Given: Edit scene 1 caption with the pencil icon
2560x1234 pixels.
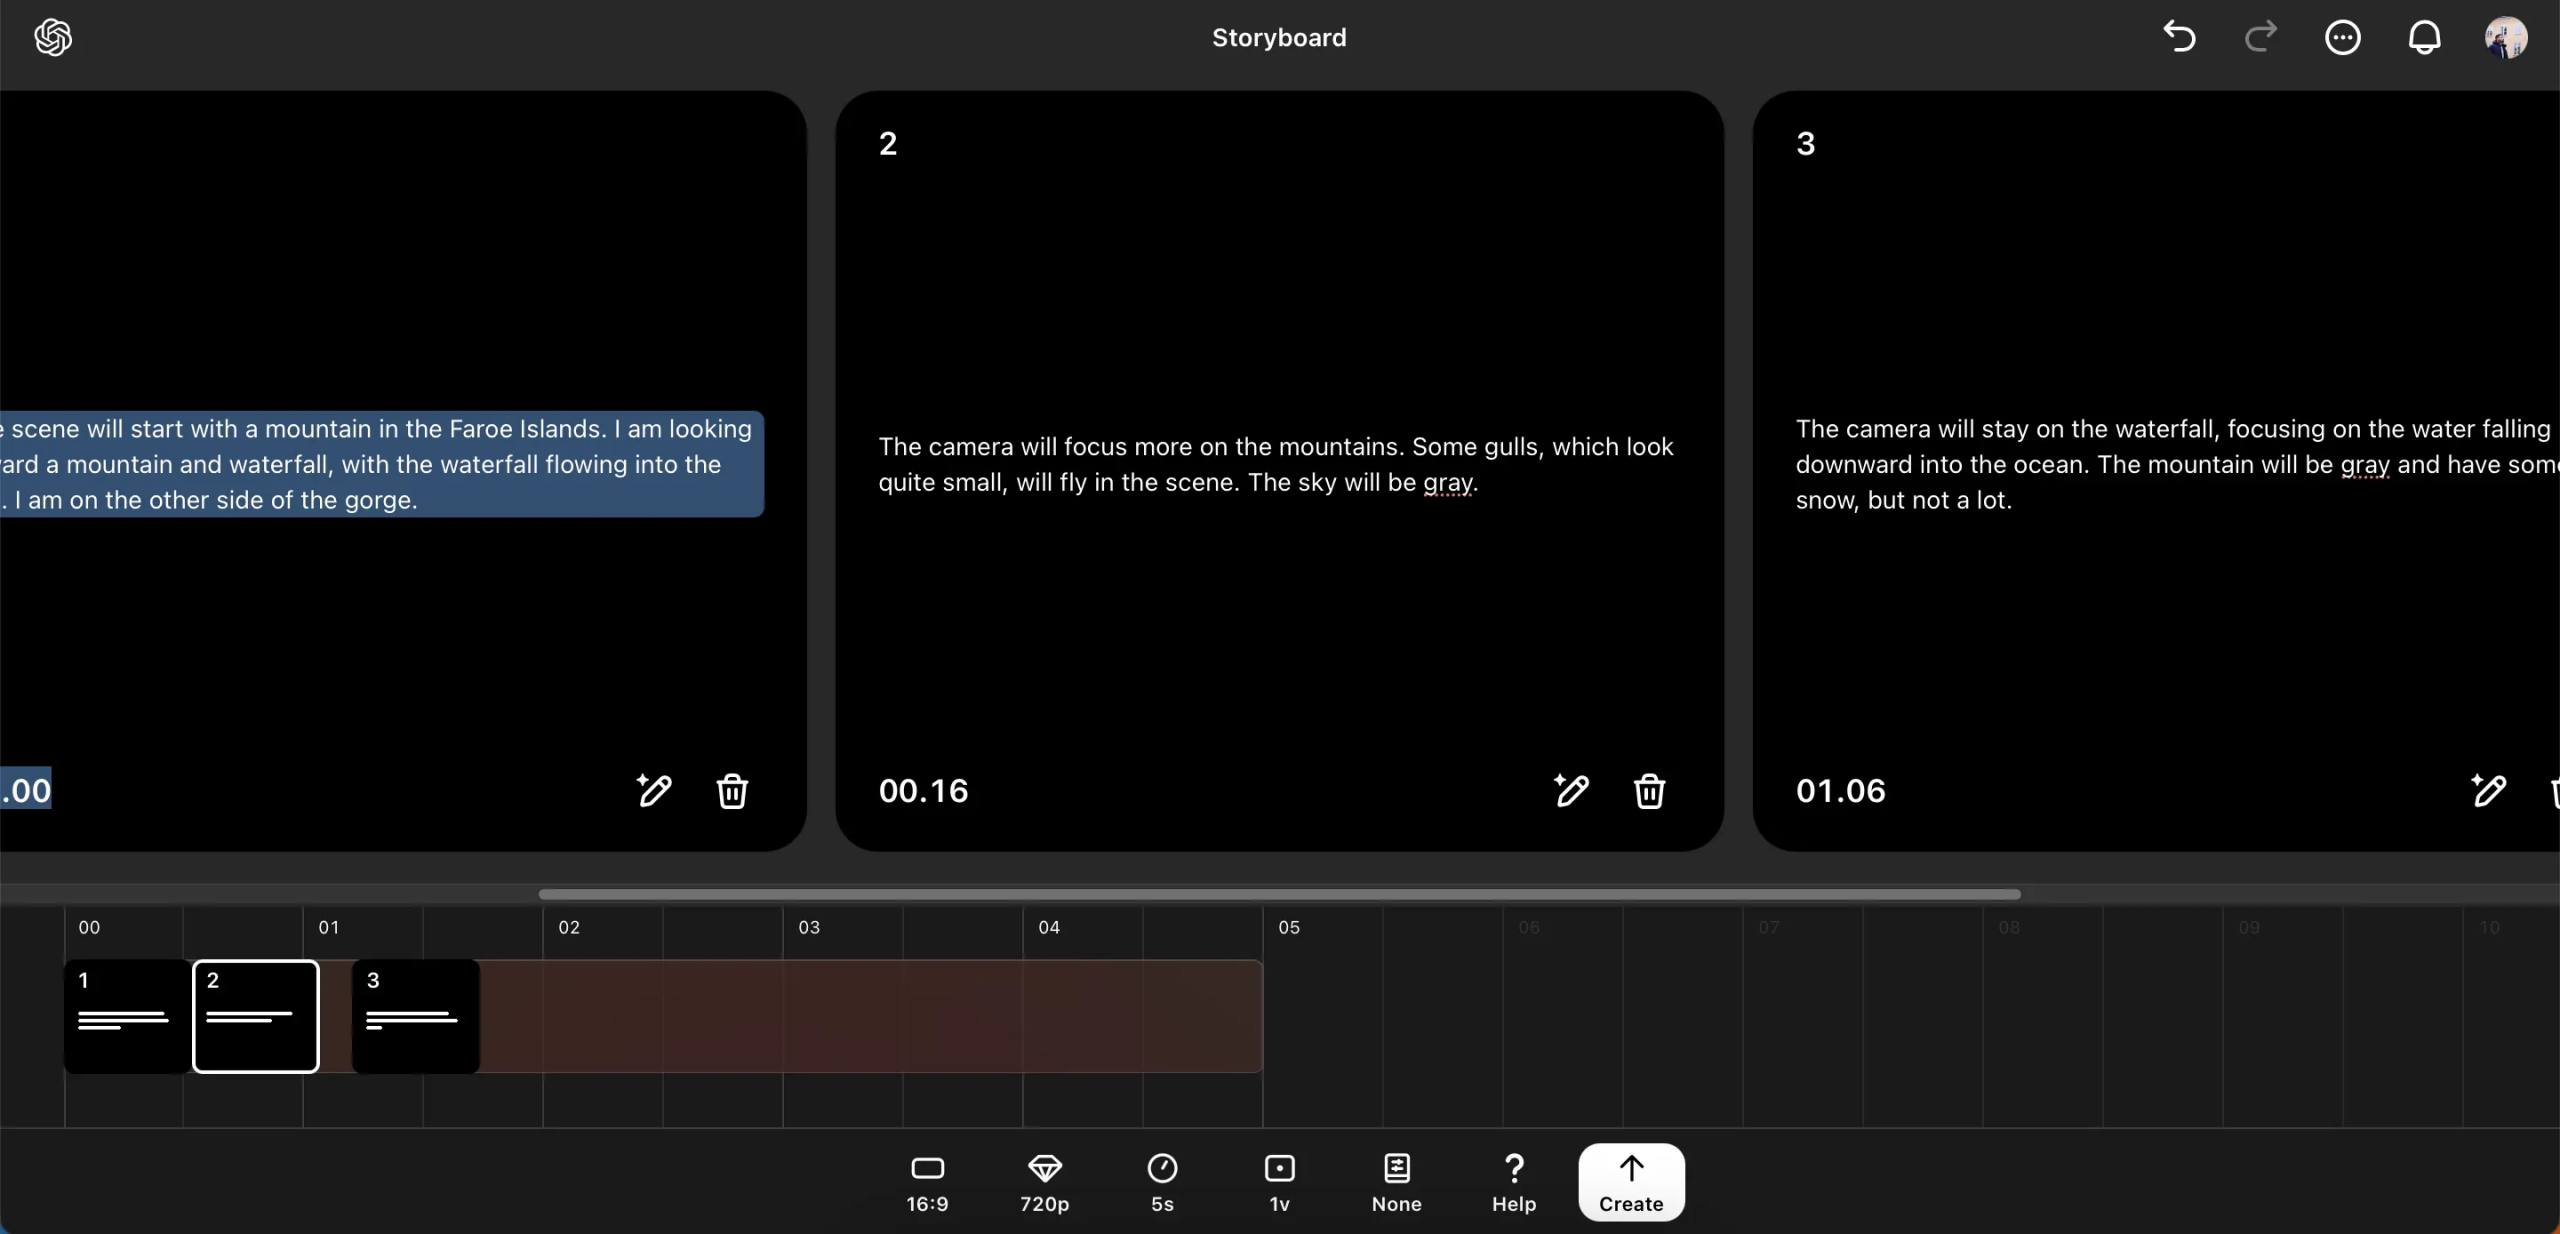Looking at the screenshot, I should (x=652, y=790).
